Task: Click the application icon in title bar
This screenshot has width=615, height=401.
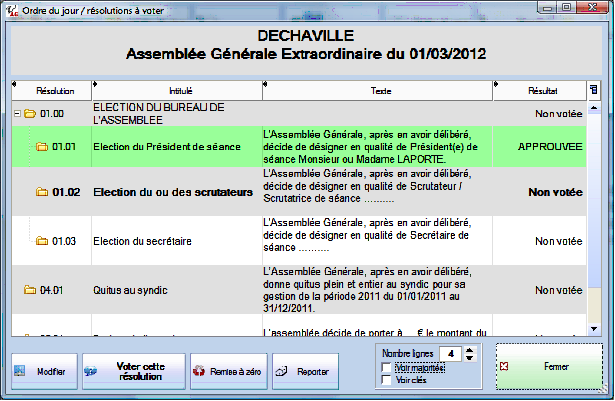Action: click(12, 10)
